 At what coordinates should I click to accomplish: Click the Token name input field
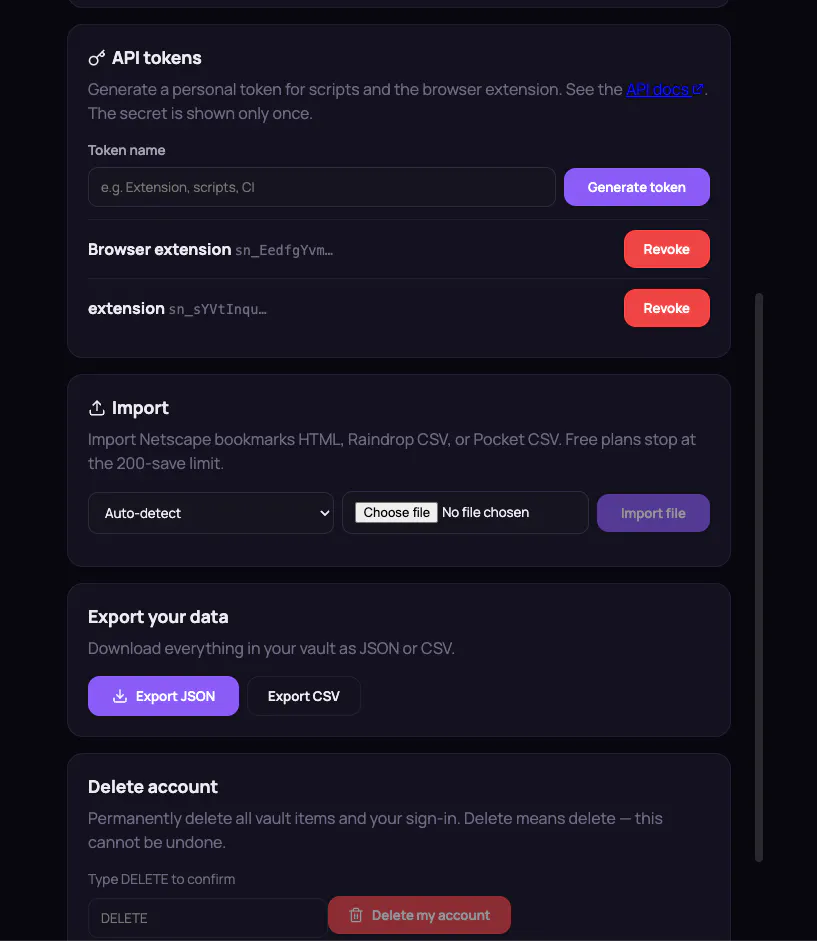click(322, 187)
